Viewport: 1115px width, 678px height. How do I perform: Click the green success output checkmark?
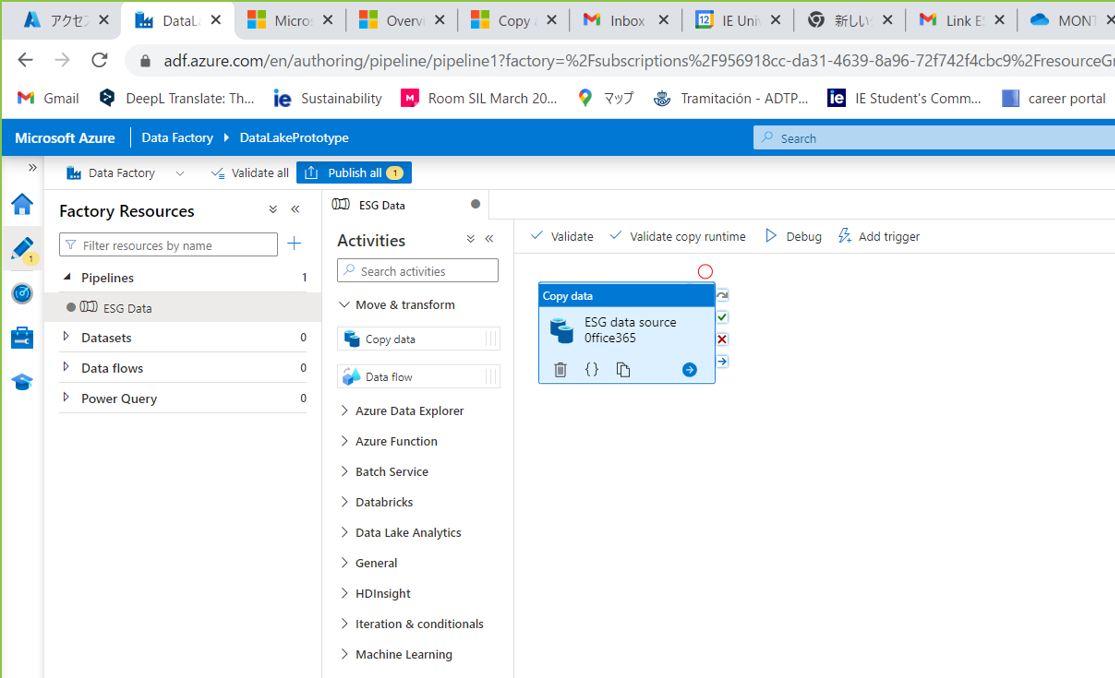coord(721,317)
